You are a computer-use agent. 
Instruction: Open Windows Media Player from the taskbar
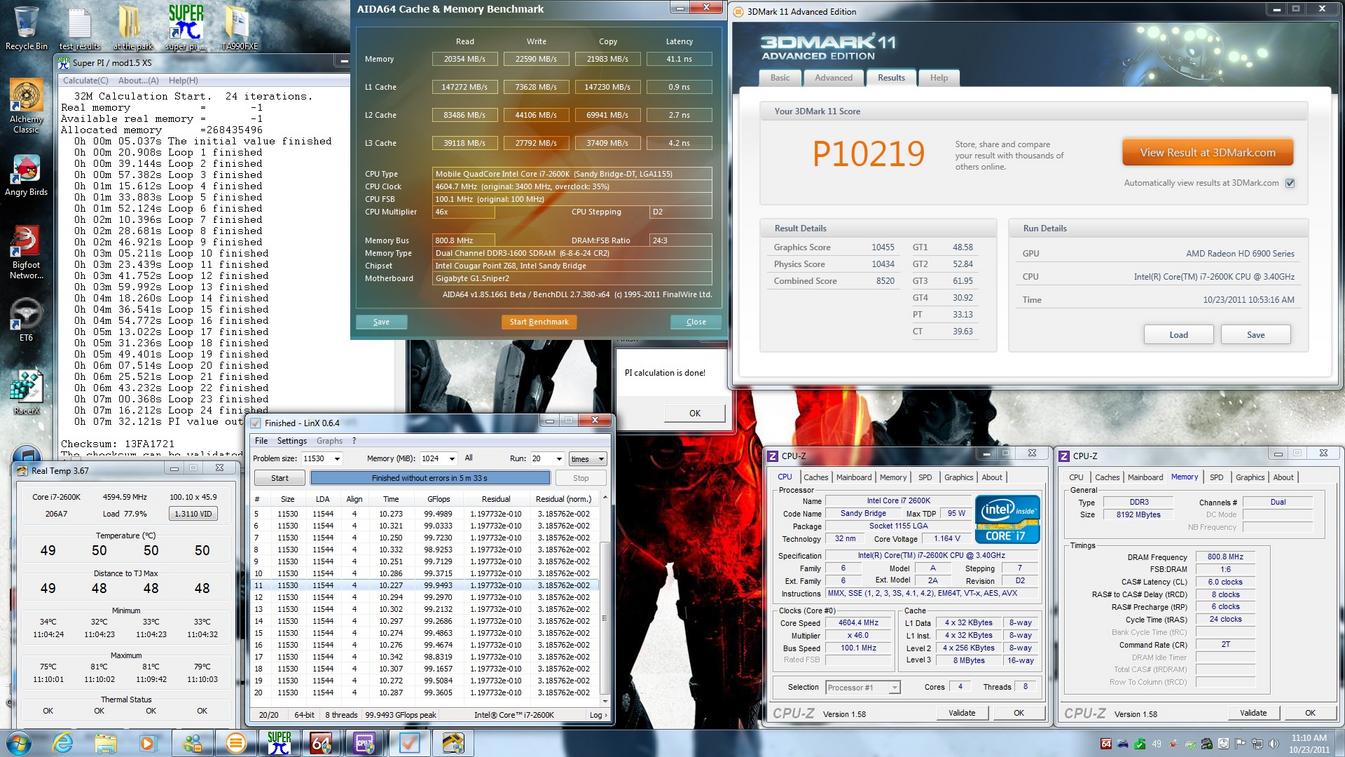pyautogui.click(x=148, y=743)
